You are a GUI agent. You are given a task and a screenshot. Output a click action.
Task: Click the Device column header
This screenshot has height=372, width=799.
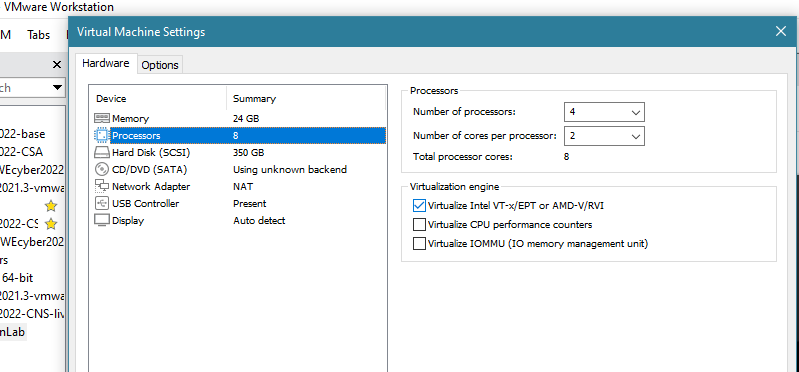click(158, 98)
